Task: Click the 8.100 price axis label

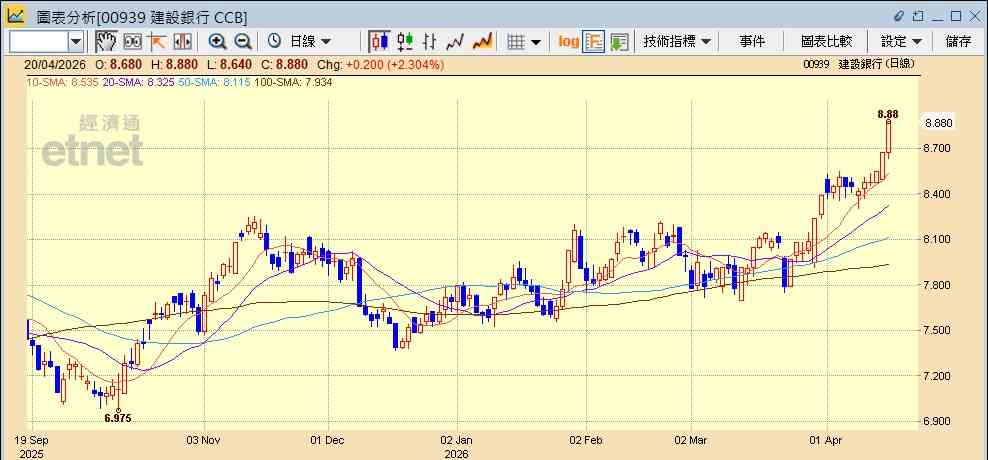Action: click(937, 239)
